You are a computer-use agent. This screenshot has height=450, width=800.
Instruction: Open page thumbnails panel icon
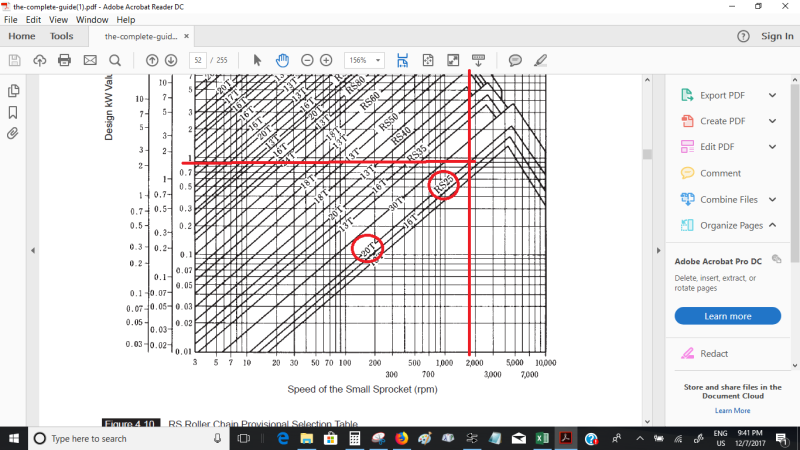point(13,91)
